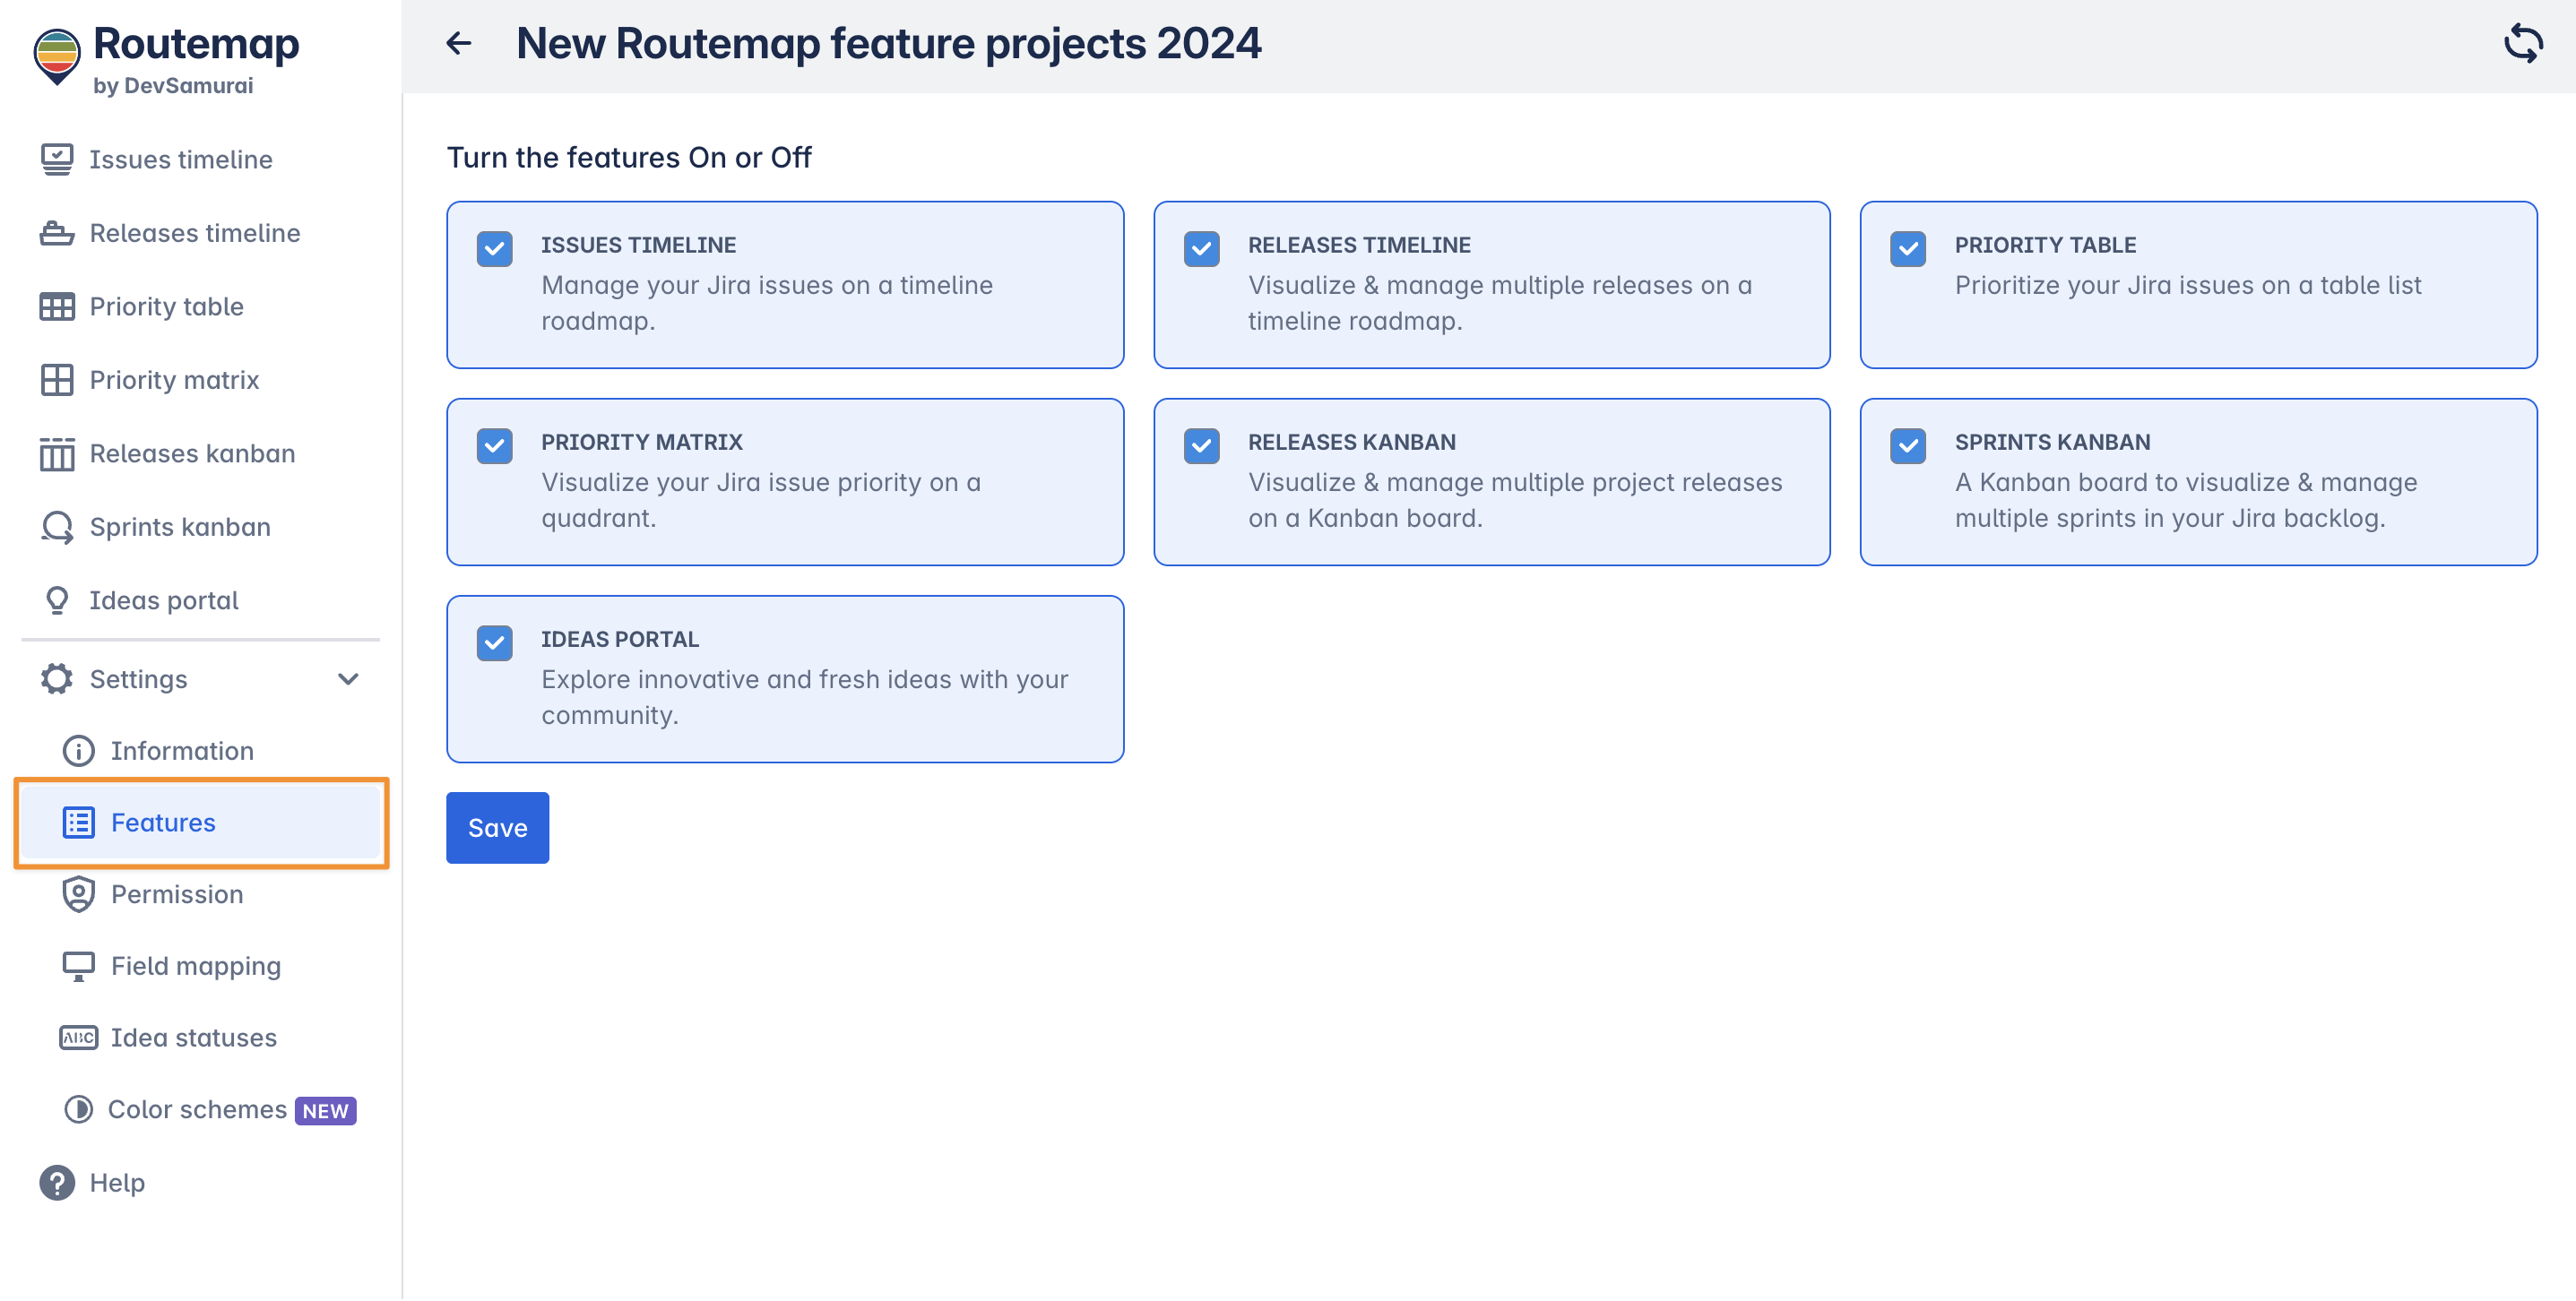Open the Sprints kanban sidebar link

(180, 527)
